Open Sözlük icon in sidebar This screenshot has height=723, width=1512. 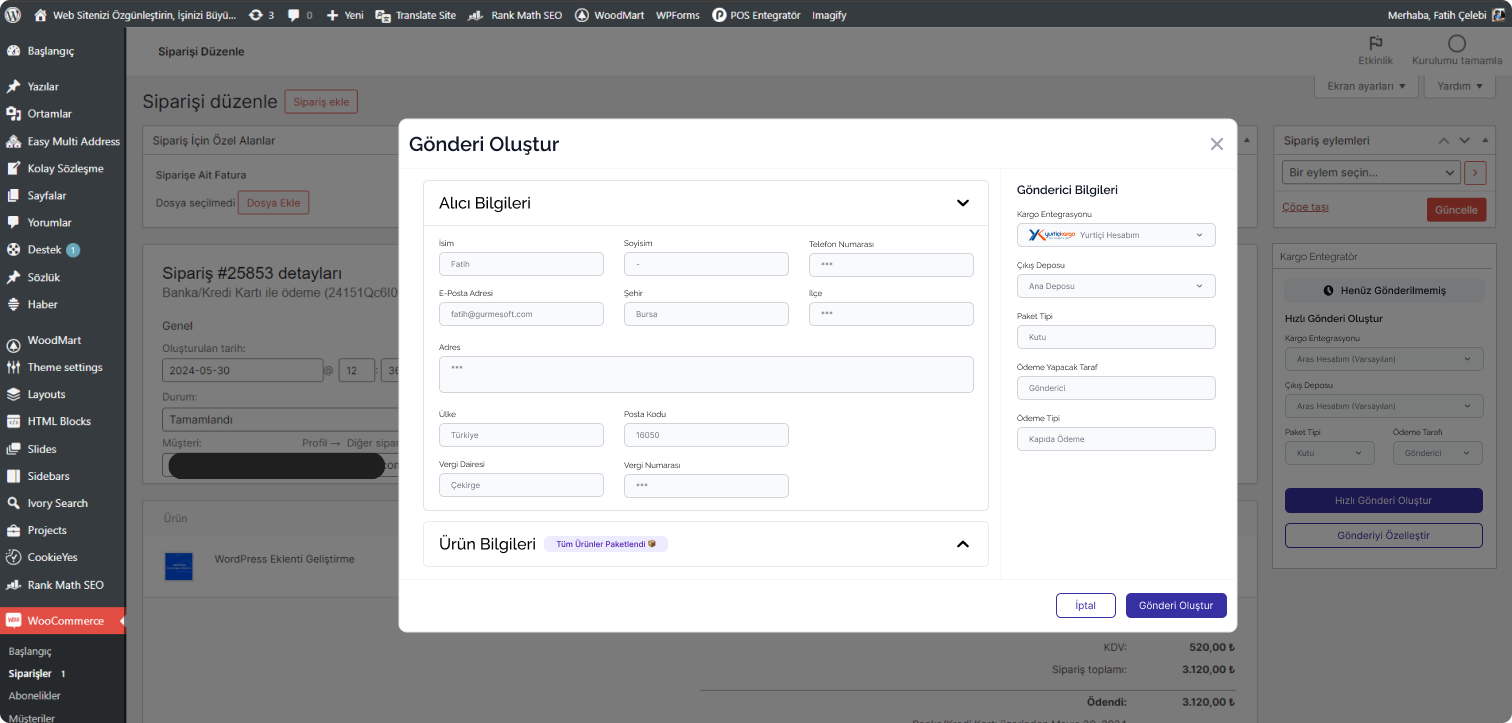(14, 277)
